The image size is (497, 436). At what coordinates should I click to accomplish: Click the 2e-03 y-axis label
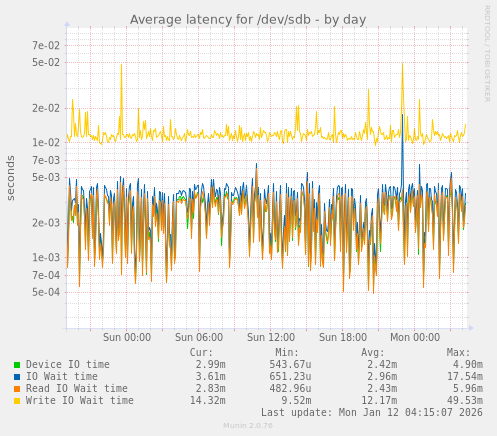click(x=46, y=223)
